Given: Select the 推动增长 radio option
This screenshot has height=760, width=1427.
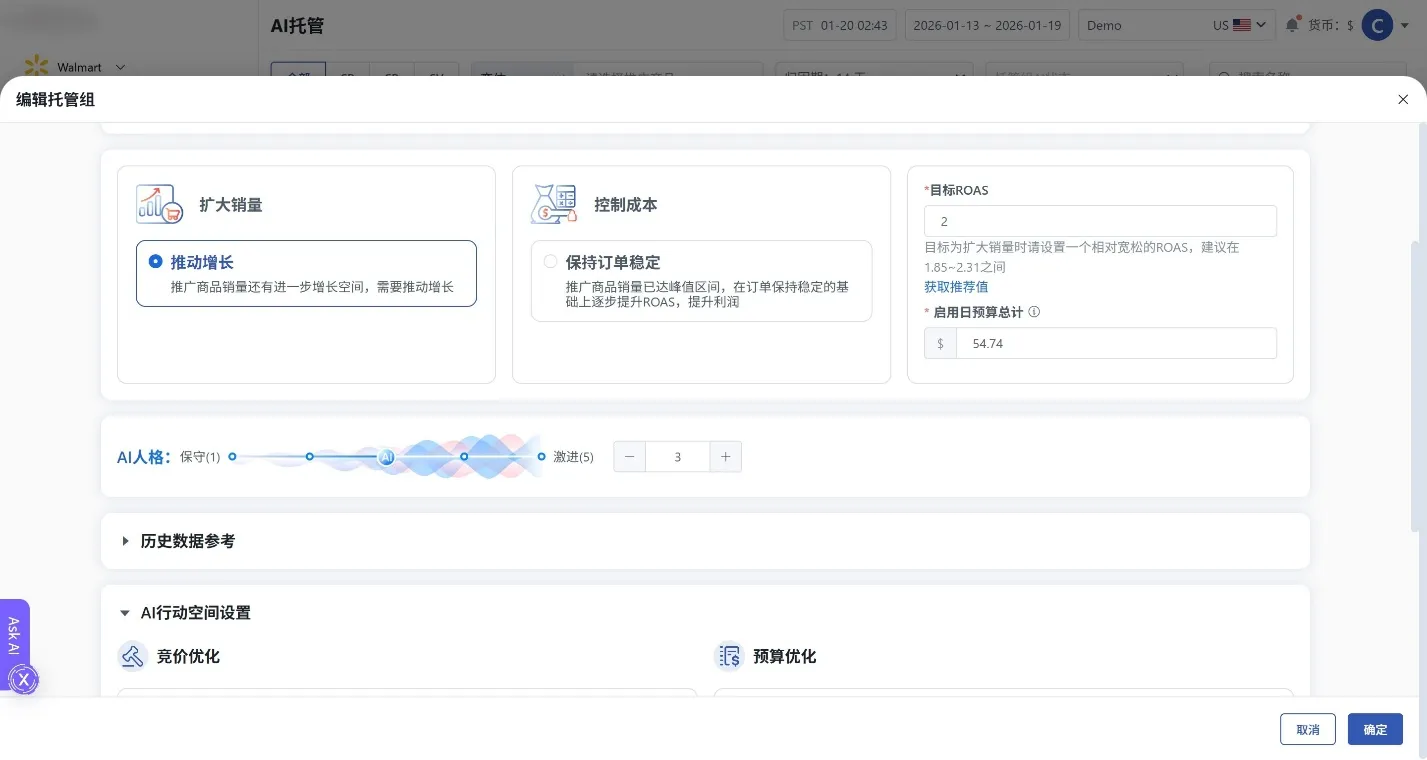Looking at the screenshot, I should 155,261.
